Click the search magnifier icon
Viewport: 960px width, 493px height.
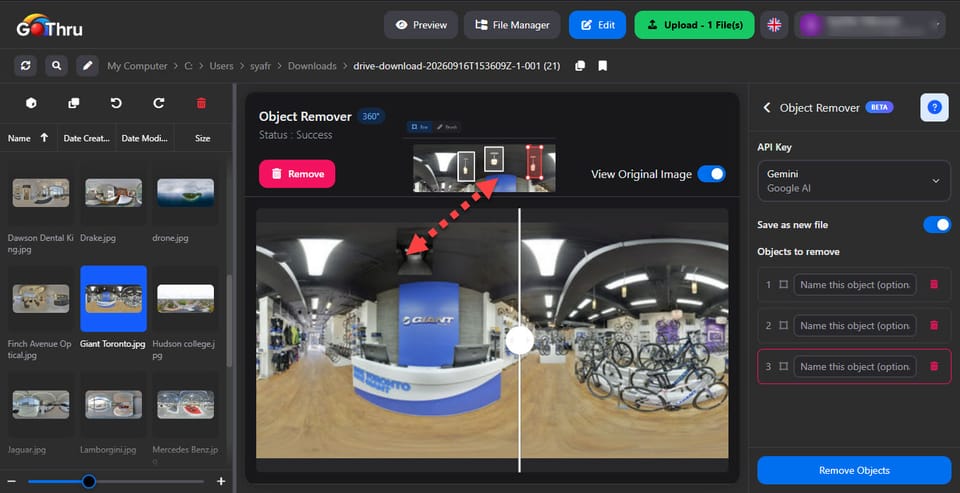56,66
